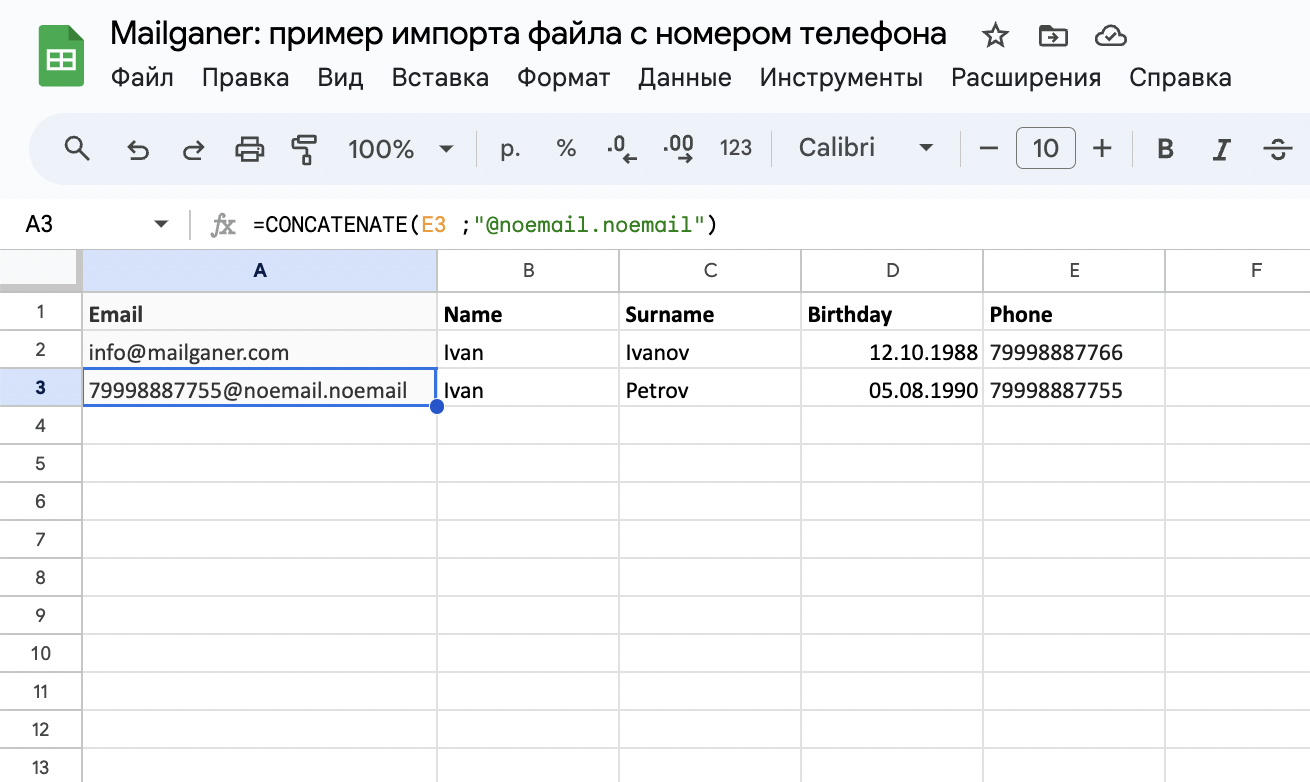Open the Google Sheets home icon
Viewport: 1310px width, 782px height.
pyautogui.click(x=61, y=57)
